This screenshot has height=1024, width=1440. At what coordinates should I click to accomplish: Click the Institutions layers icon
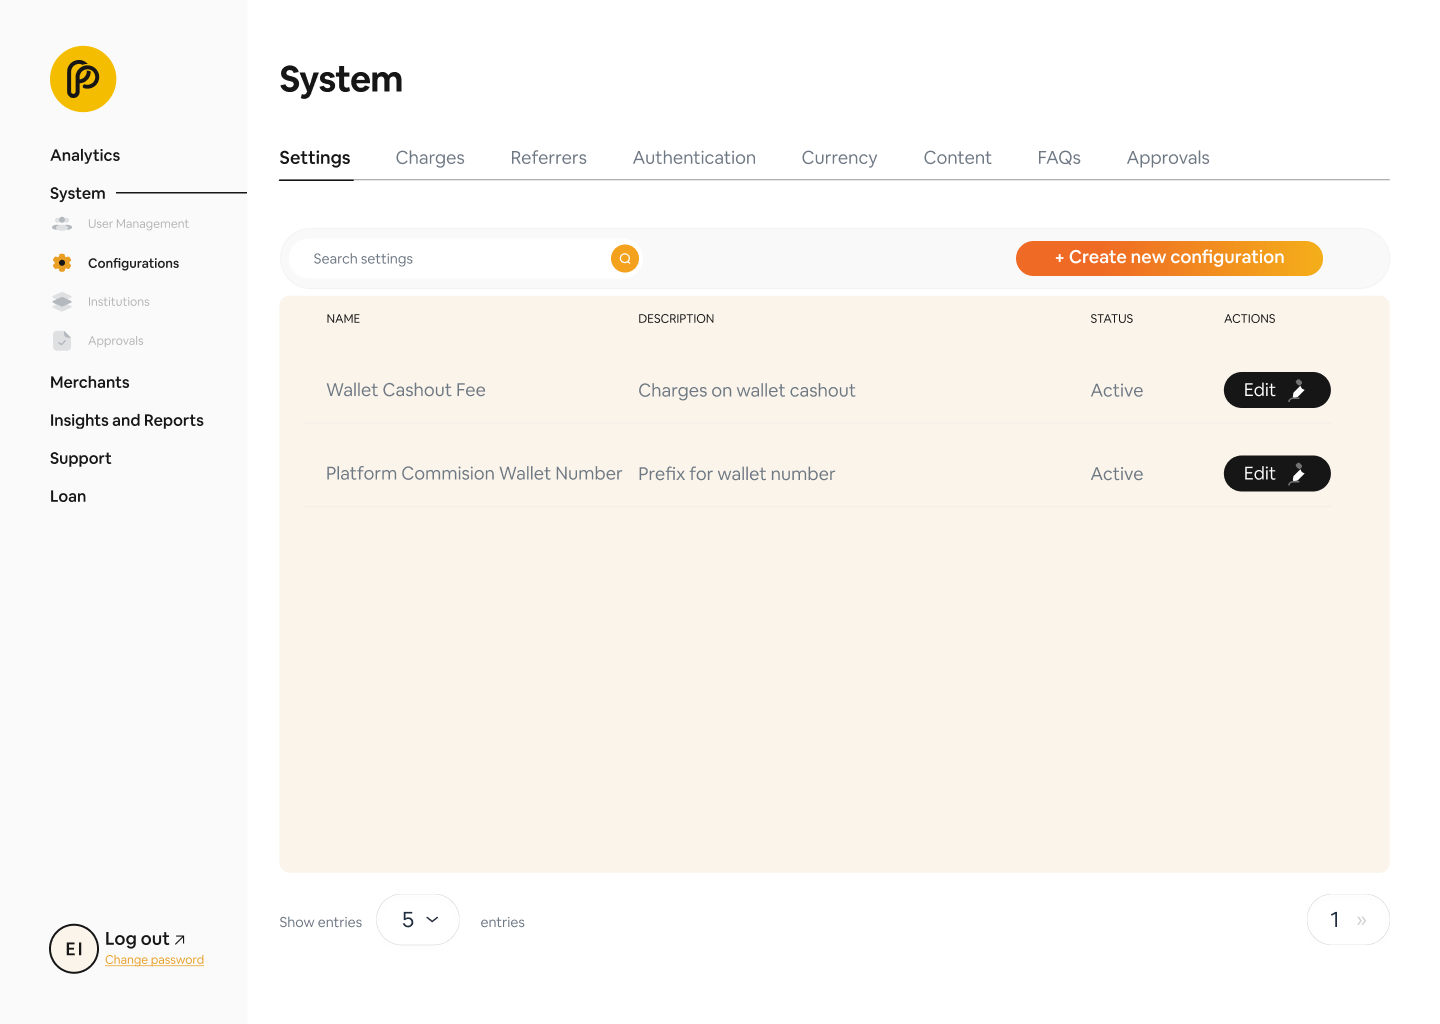coord(62,302)
